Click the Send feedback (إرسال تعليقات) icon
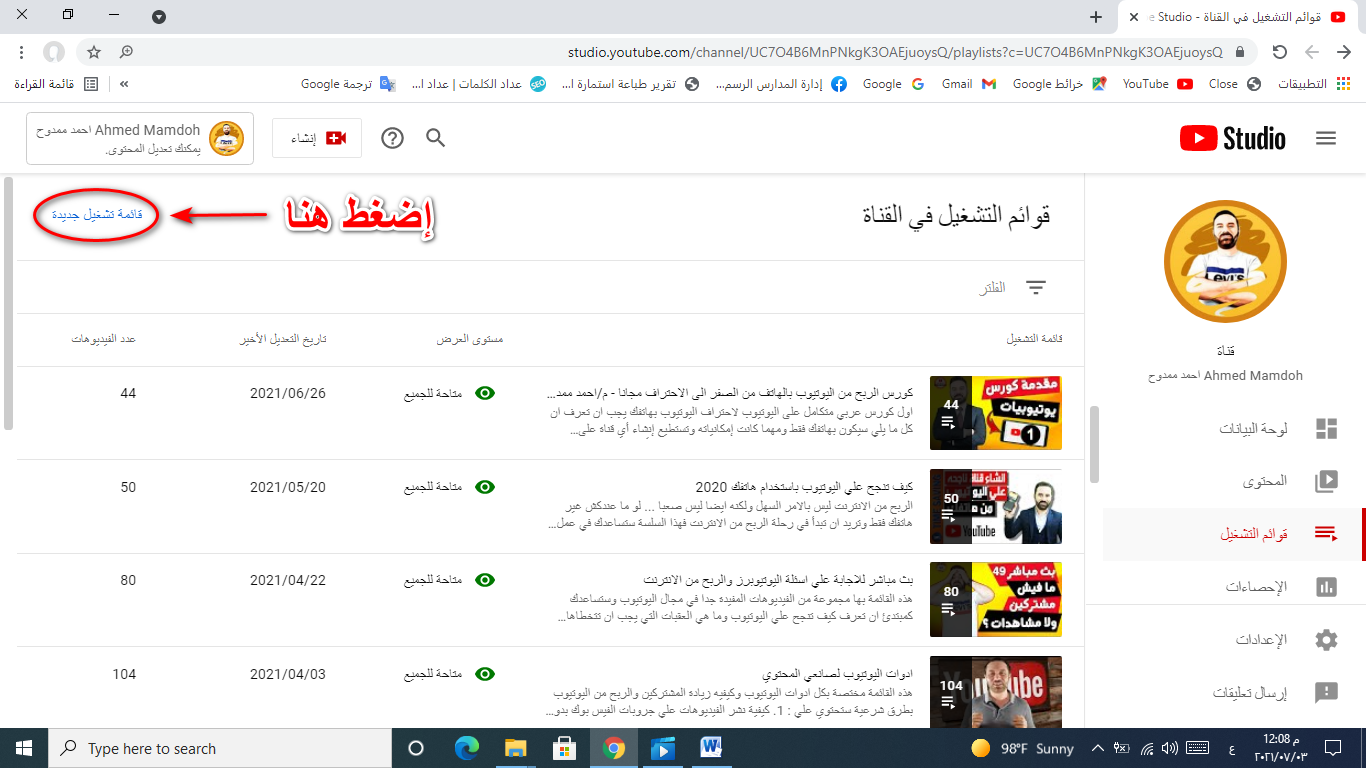The height and width of the screenshot is (768, 1366). point(1326,692)
